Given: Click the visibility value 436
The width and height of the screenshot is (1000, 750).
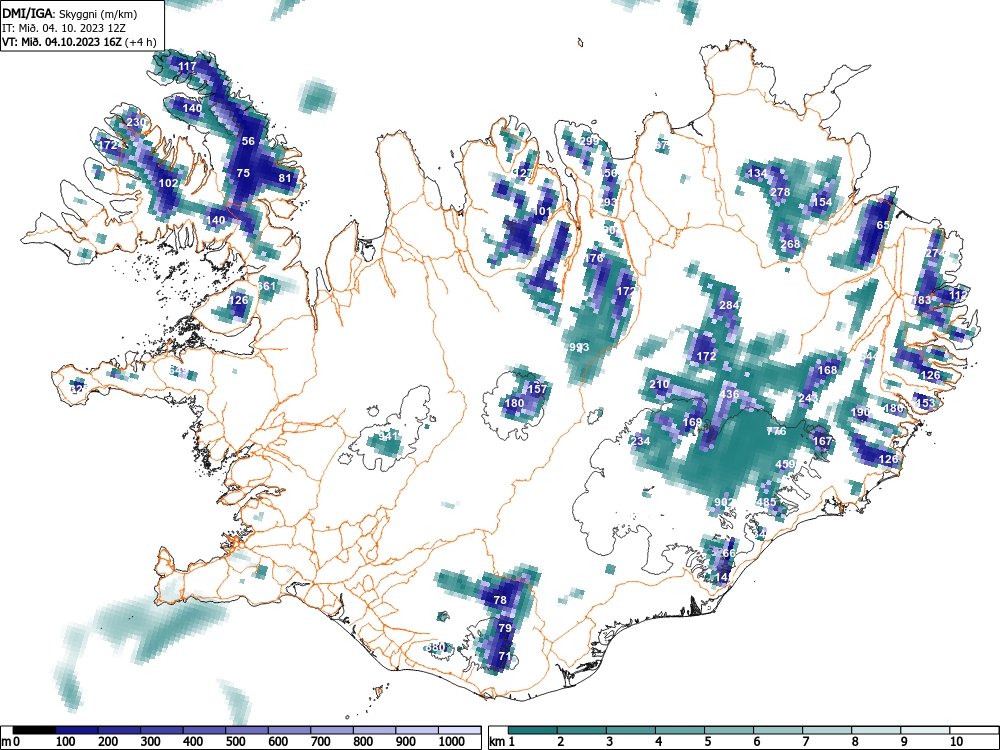Looking at the screenshot, I should pyautogui.click(x=729, y=394).
